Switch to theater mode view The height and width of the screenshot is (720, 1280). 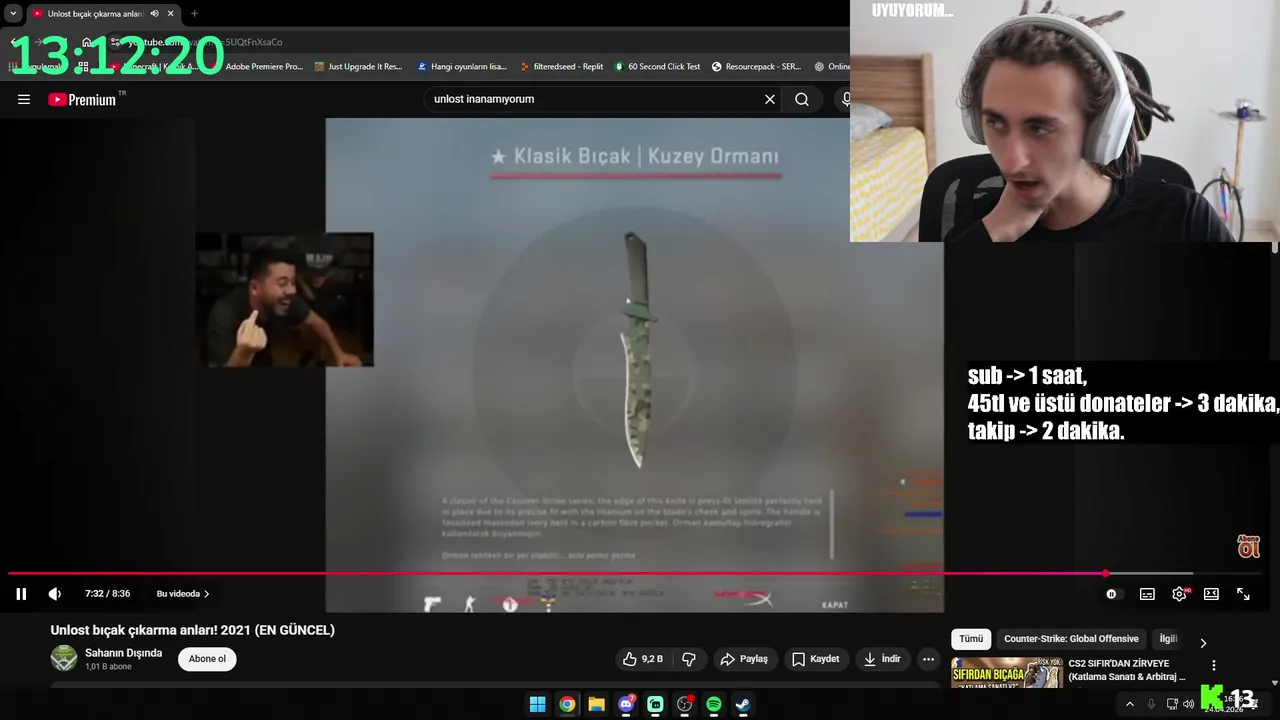(1211, 594)
